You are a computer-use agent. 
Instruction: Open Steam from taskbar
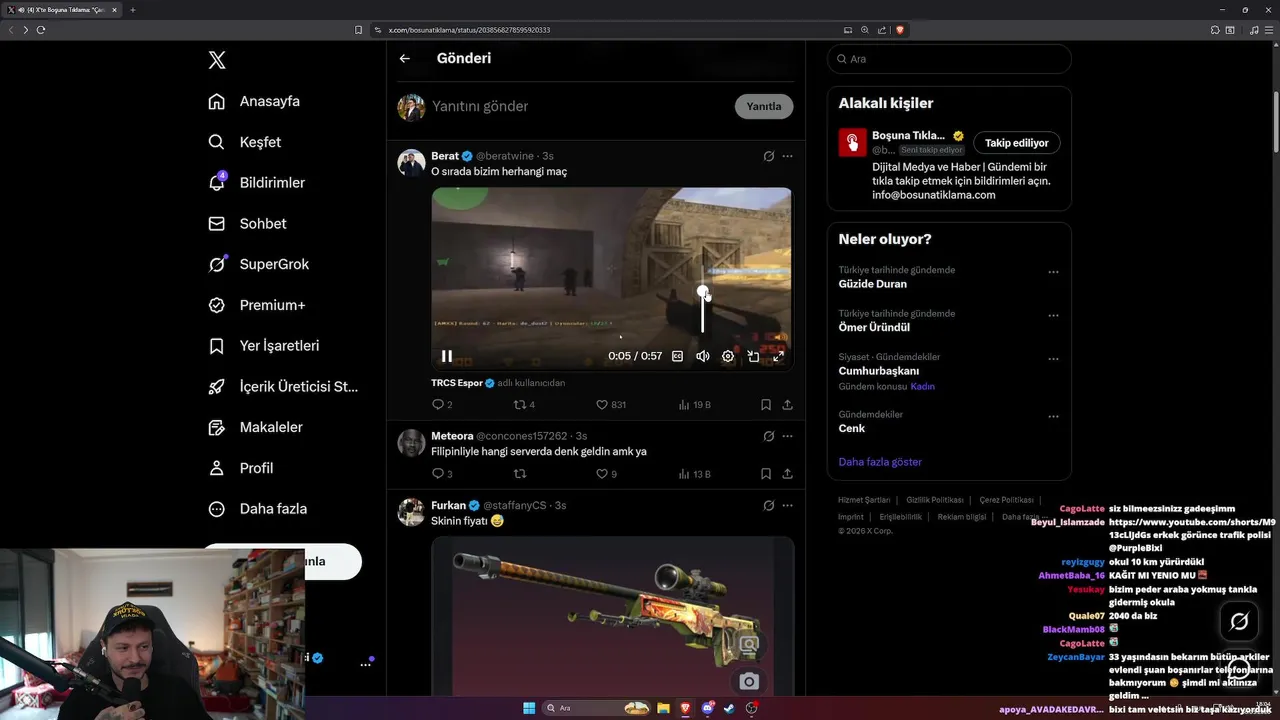729,708
